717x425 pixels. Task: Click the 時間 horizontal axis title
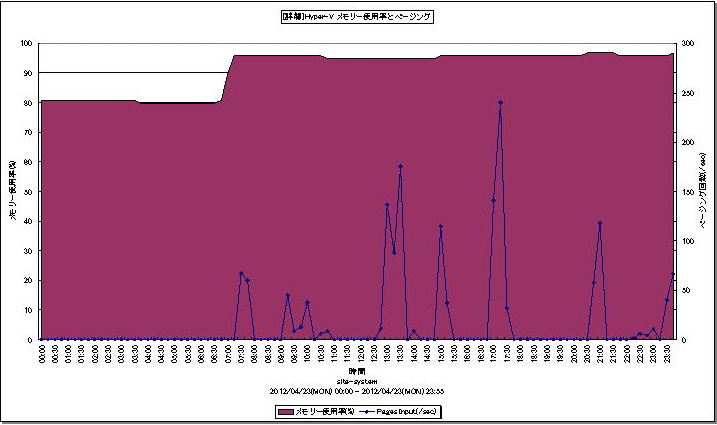[x=357, y=371]
